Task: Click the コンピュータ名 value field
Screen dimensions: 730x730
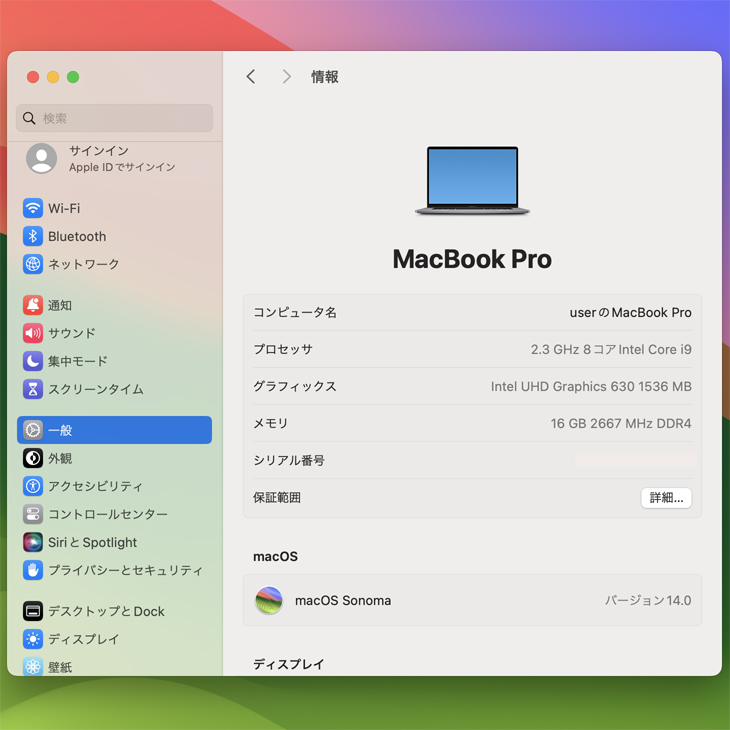Action: click(630, 312)
